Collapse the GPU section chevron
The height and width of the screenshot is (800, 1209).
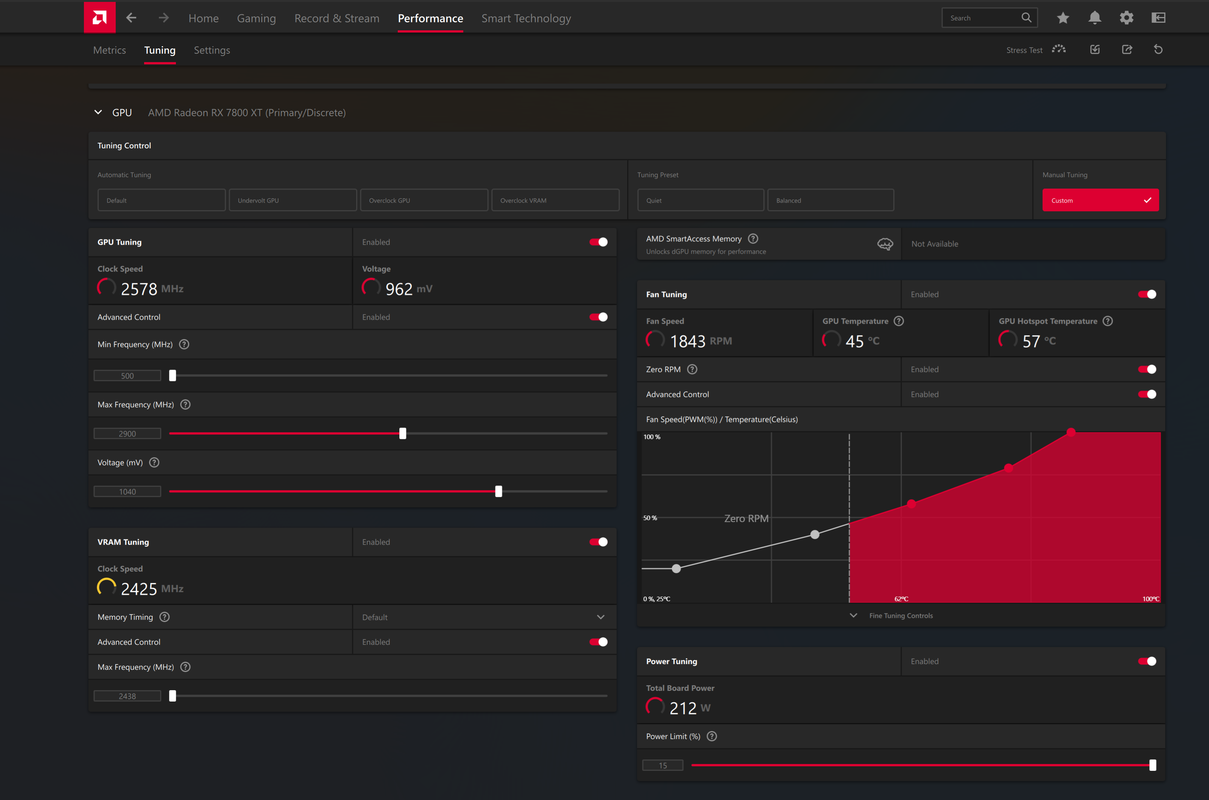(x=97, y=113)
